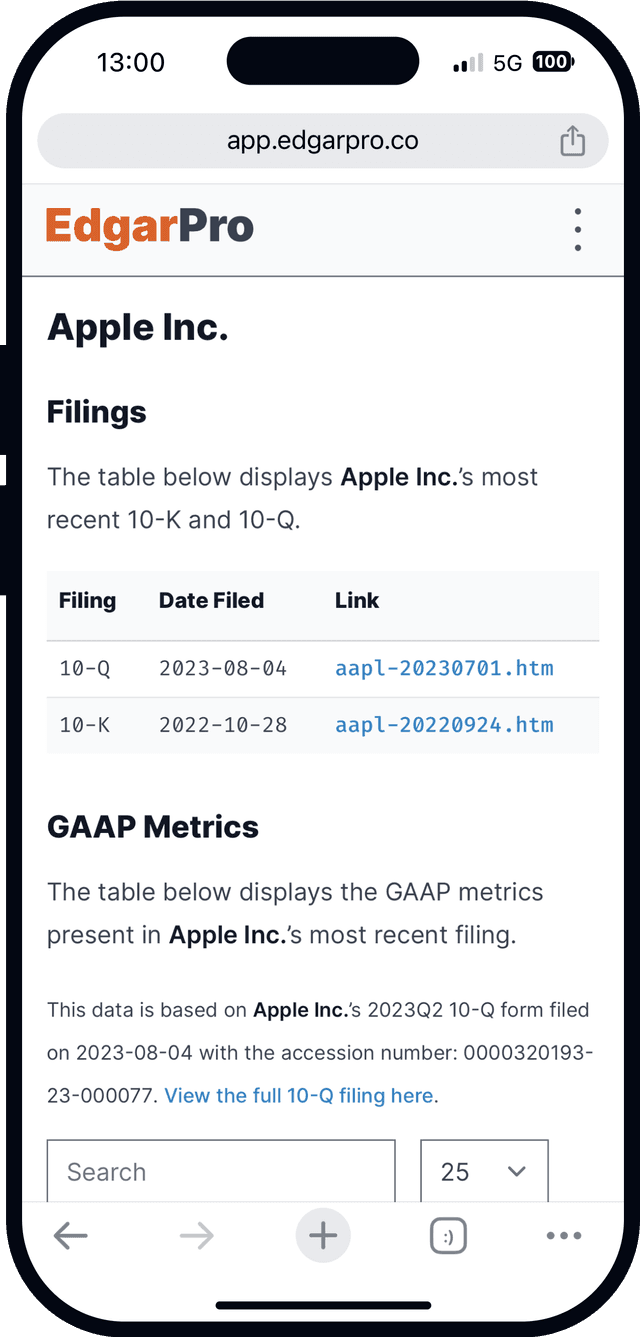This screenshot has height=1337, width=640.
Task: Click the EdgarPro logo
Action: (x=150, y=228)
